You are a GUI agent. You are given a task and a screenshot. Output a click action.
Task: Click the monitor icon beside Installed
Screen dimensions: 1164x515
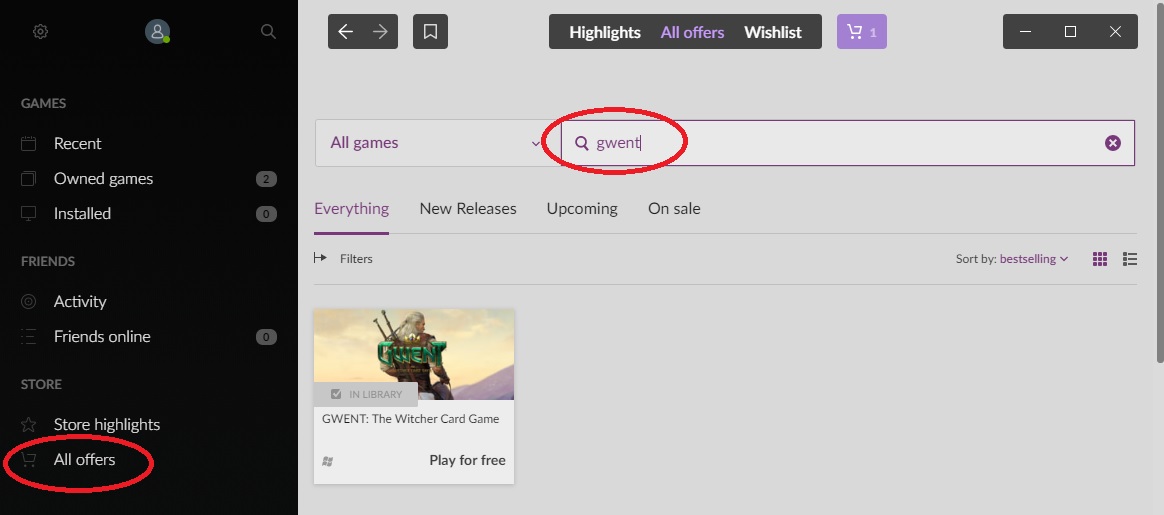click(x=28, y=214)
